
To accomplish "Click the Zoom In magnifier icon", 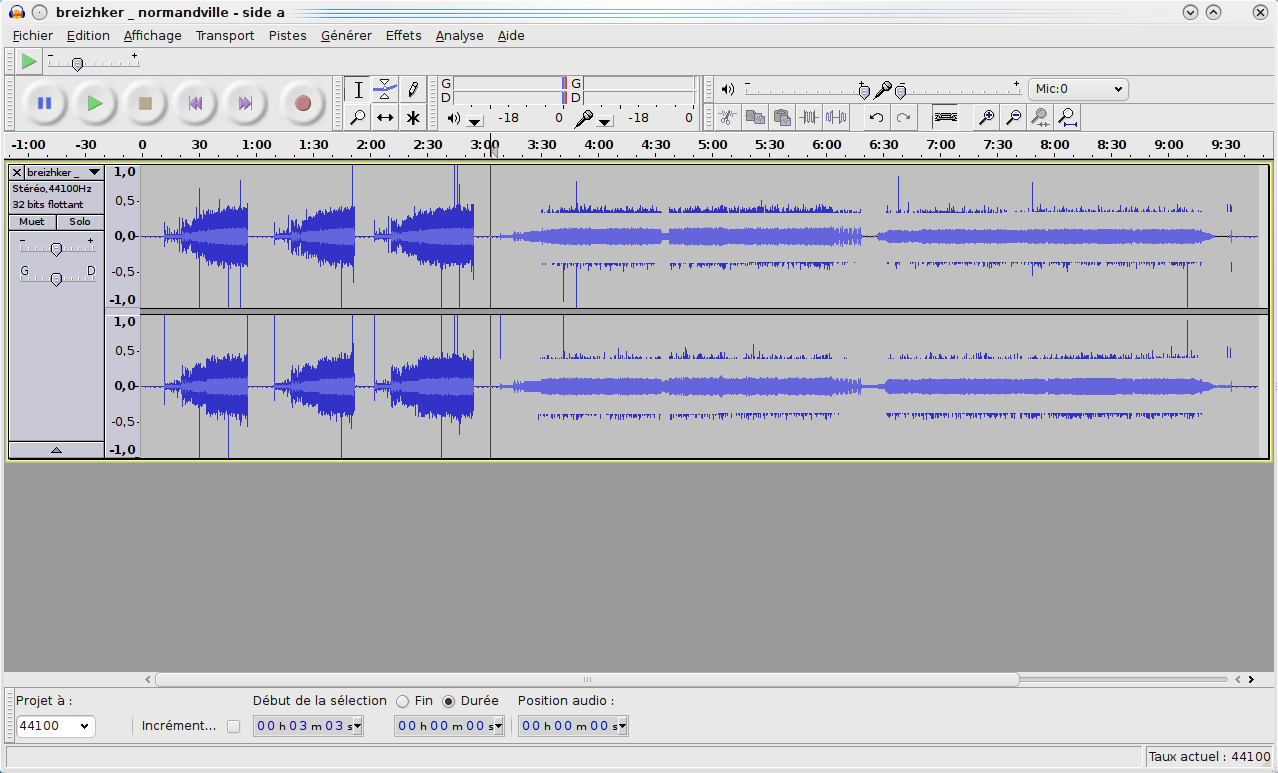I will coord(986,117).
